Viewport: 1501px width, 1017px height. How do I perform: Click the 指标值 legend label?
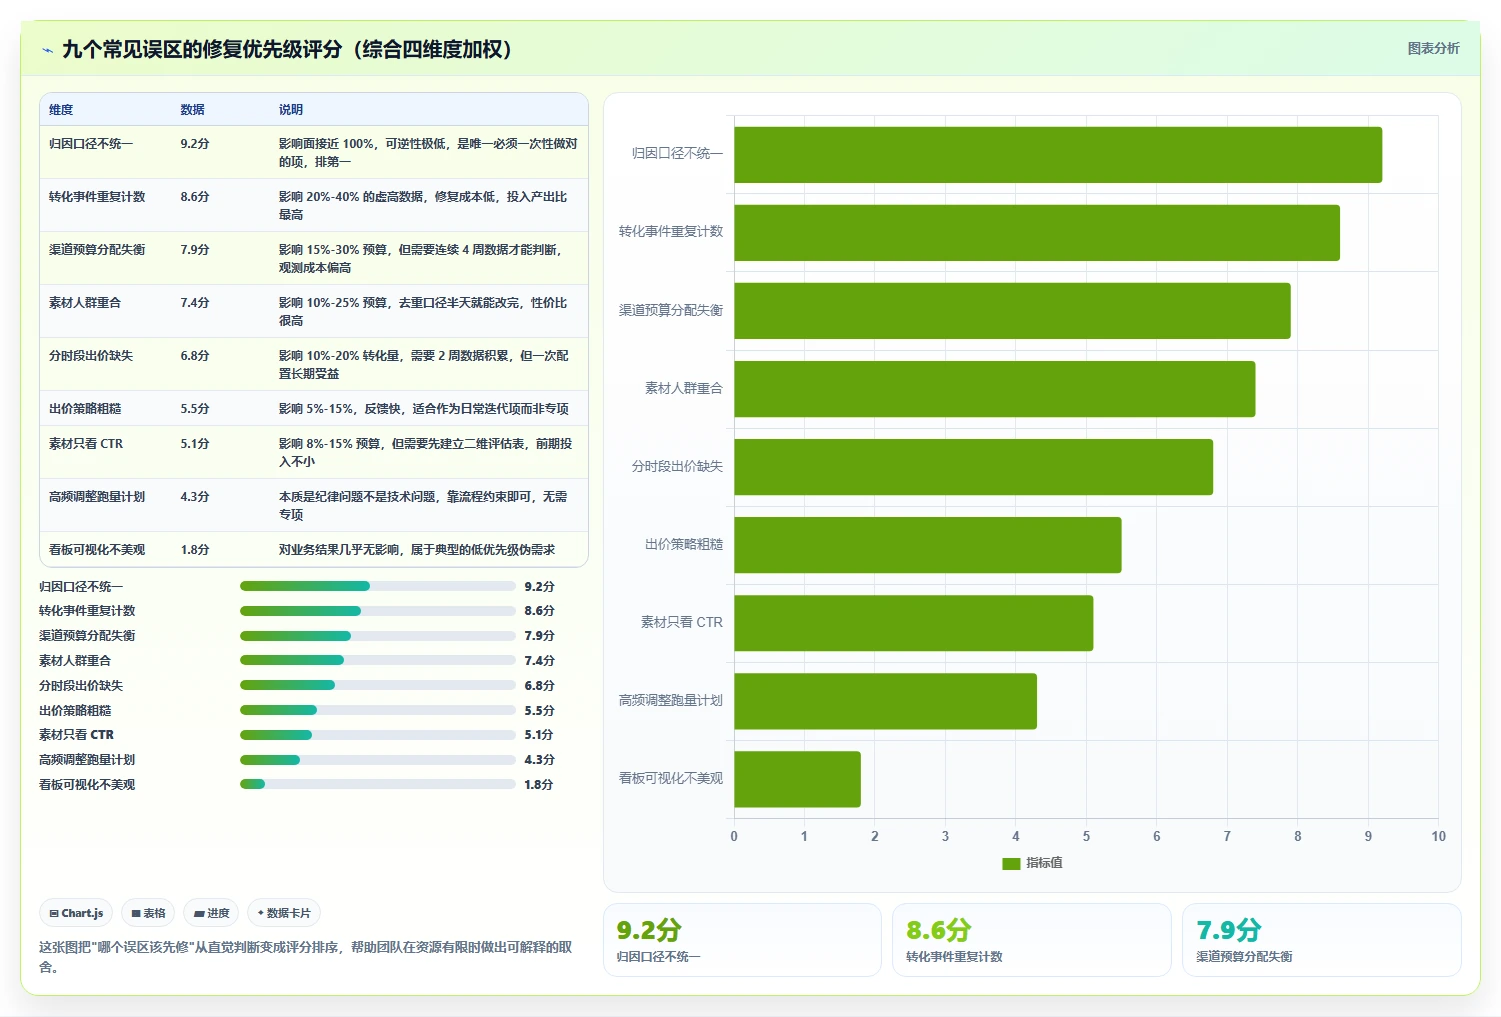(1044, 863)
